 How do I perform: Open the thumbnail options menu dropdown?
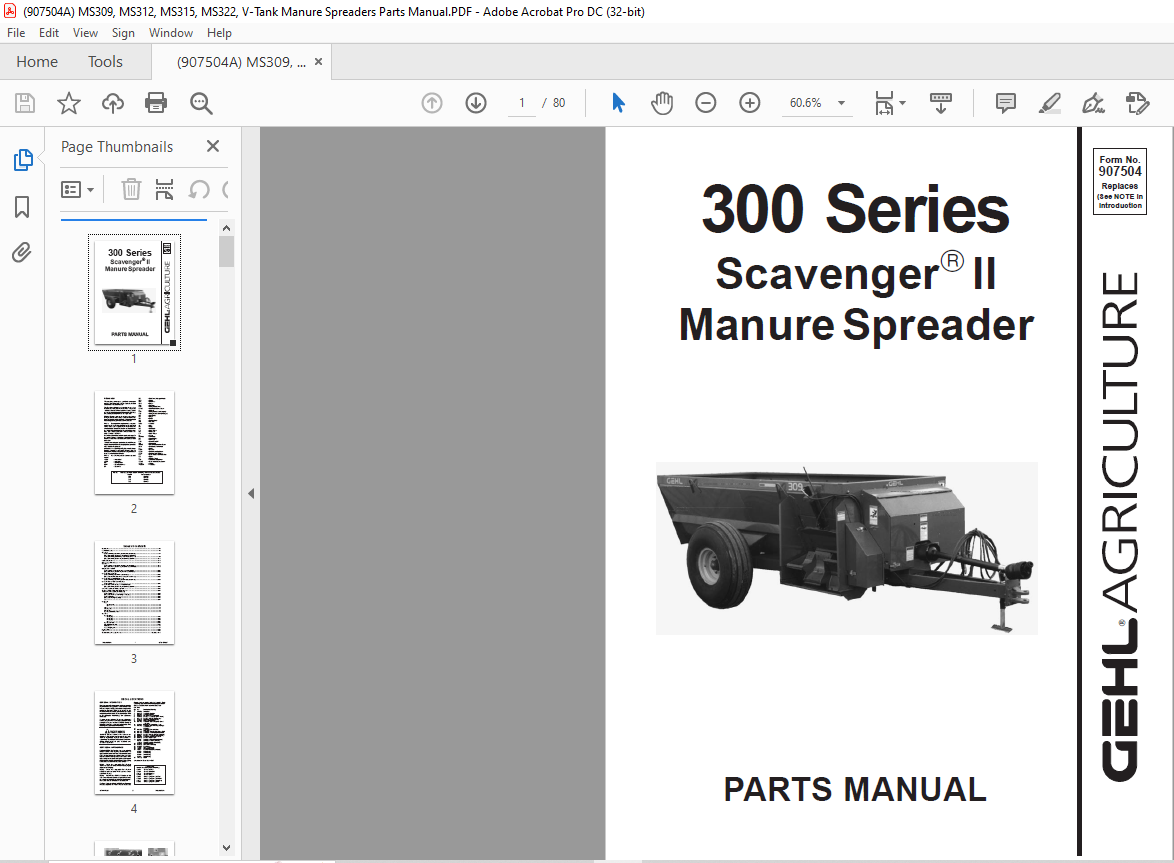[x=77, y=190]
